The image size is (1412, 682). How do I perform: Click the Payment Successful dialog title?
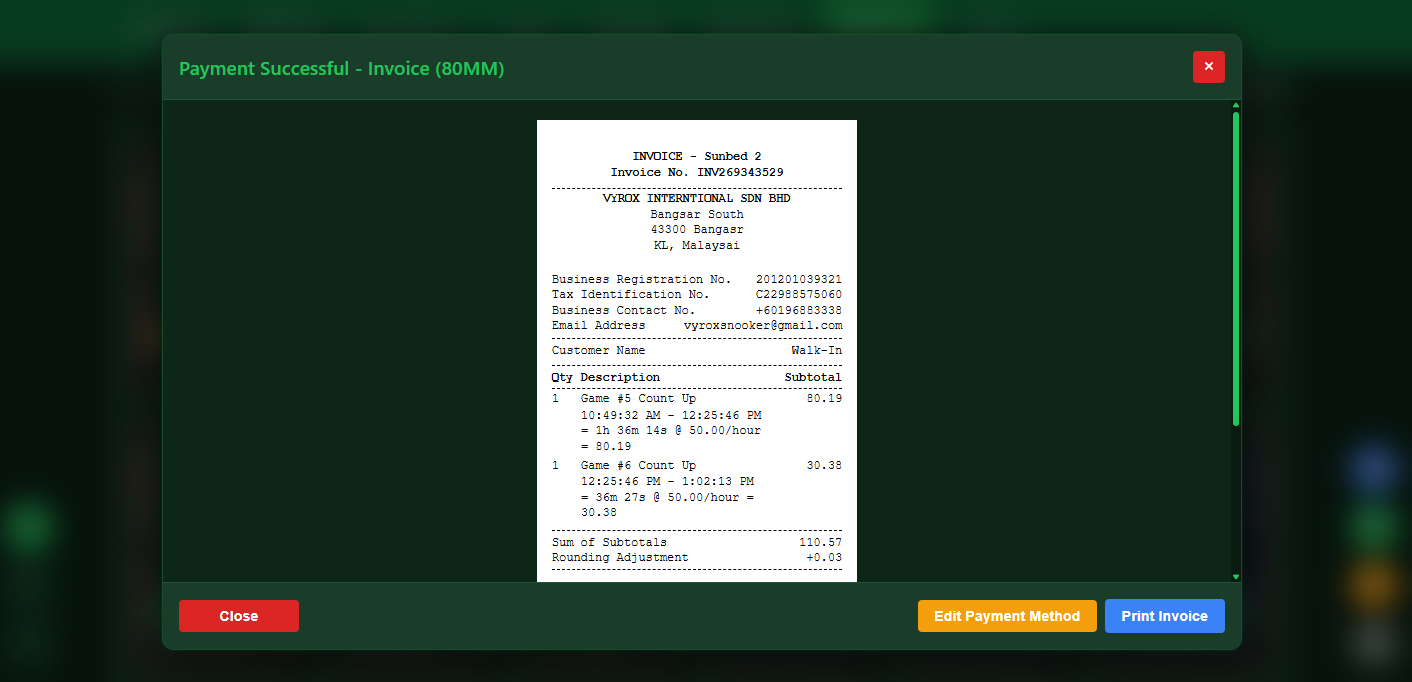coord(341,68)
